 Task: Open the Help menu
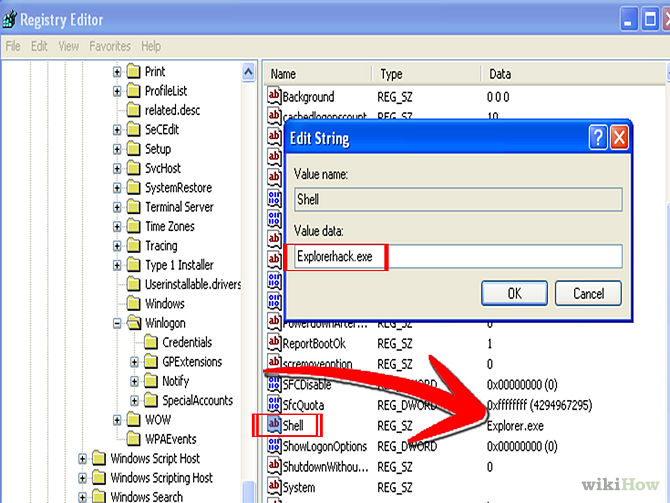pyautogui.click(x=151, y=46)
